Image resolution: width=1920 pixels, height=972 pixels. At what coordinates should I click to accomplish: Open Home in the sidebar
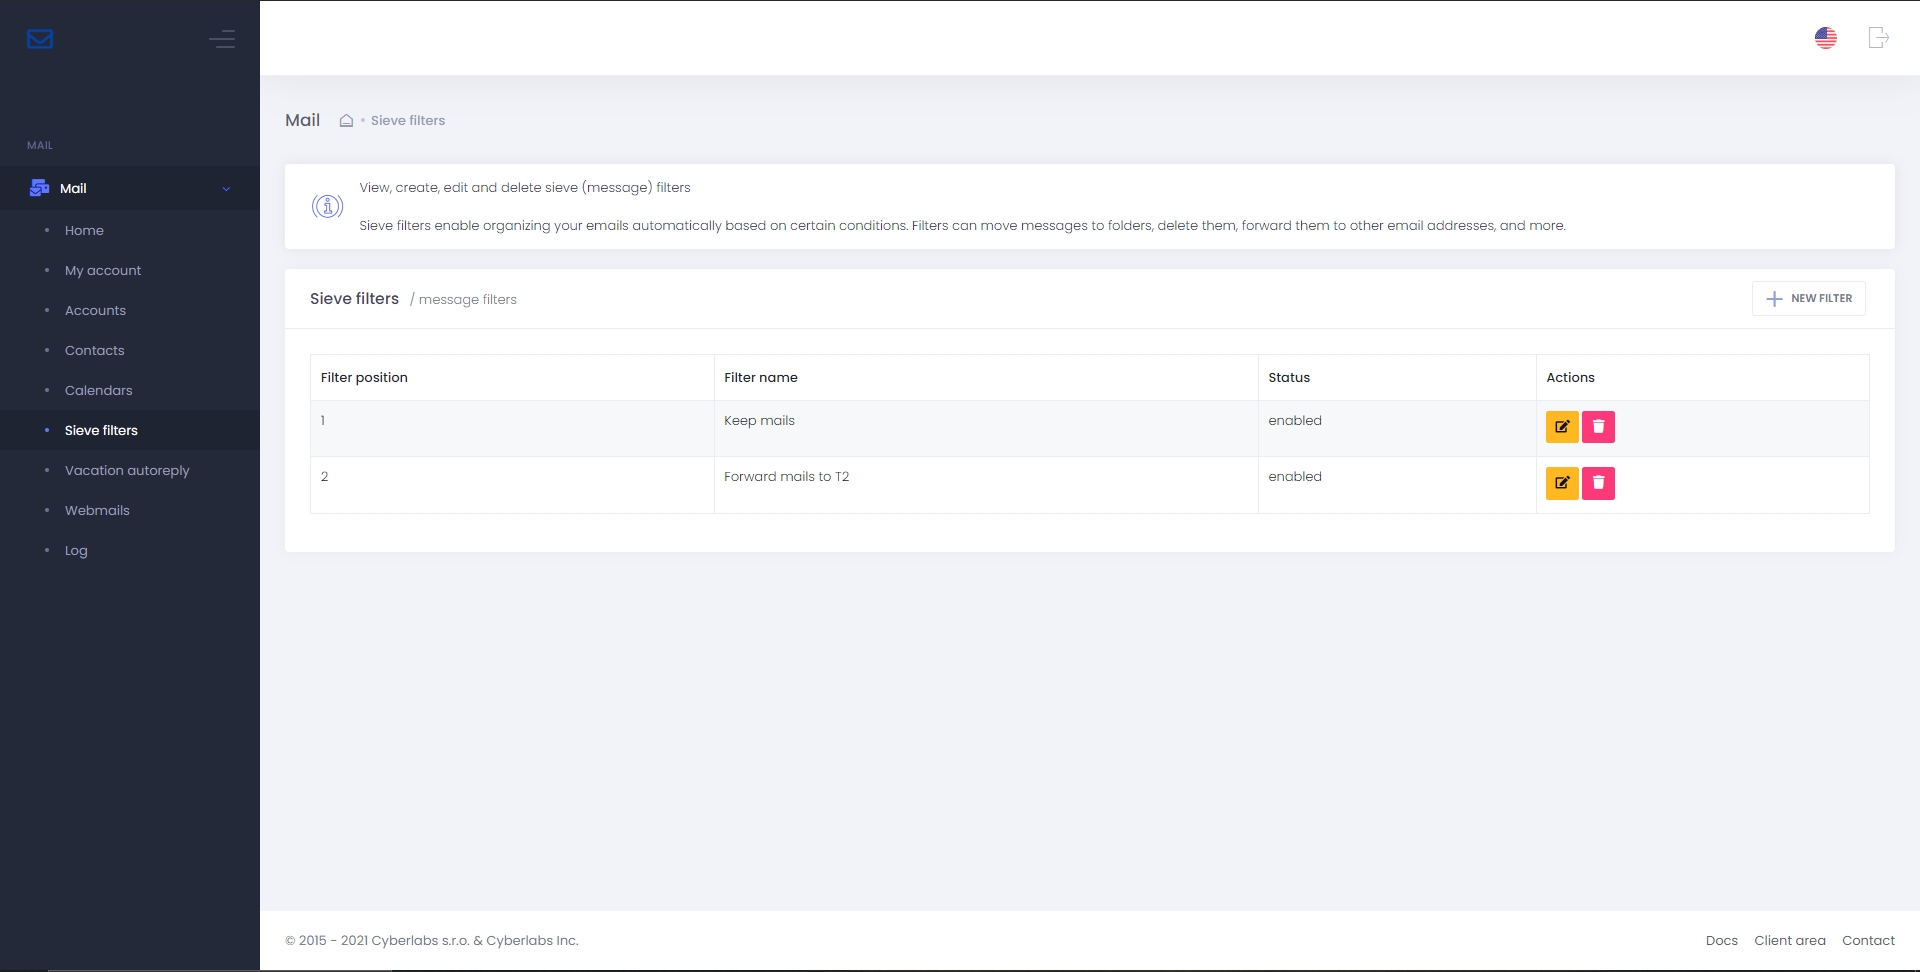(84, 231)
